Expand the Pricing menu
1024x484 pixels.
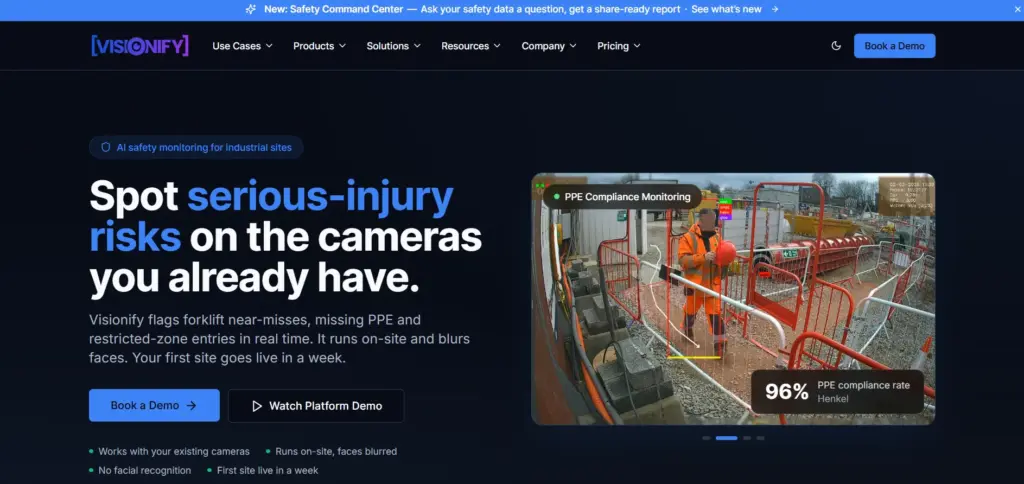click(x=618, y=46)
